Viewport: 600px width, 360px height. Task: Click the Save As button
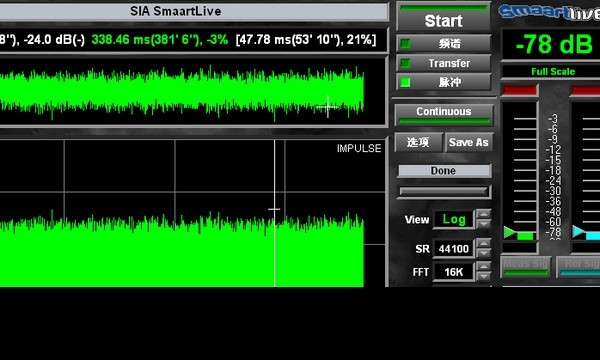(469, 142)
